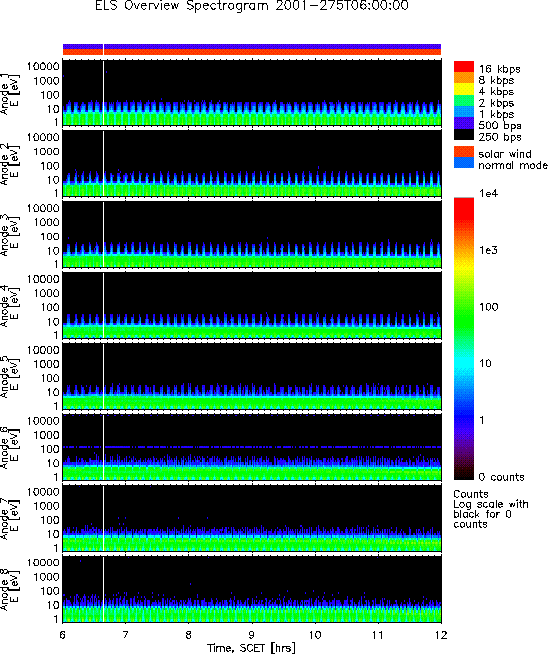Image resolution: width=548 pixels, height=654 pixels.
Task: Click the counts log-scale color bar
Action: coord(464,339)
